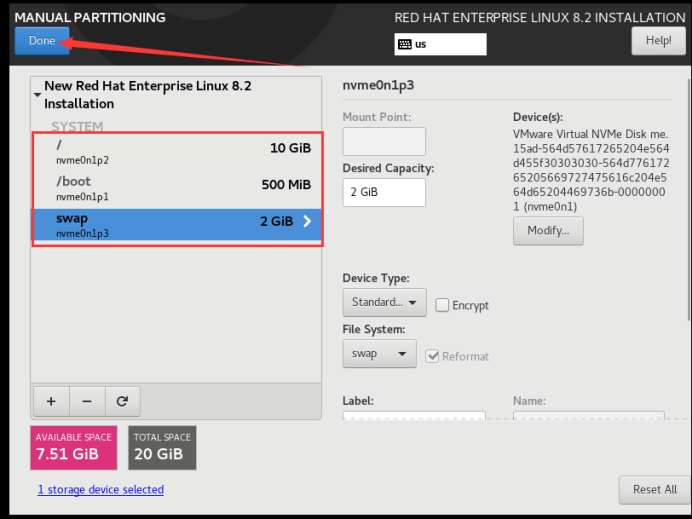Click the SYSTEM section label
The height and width of the screenshot is (519, 692).
77,127
